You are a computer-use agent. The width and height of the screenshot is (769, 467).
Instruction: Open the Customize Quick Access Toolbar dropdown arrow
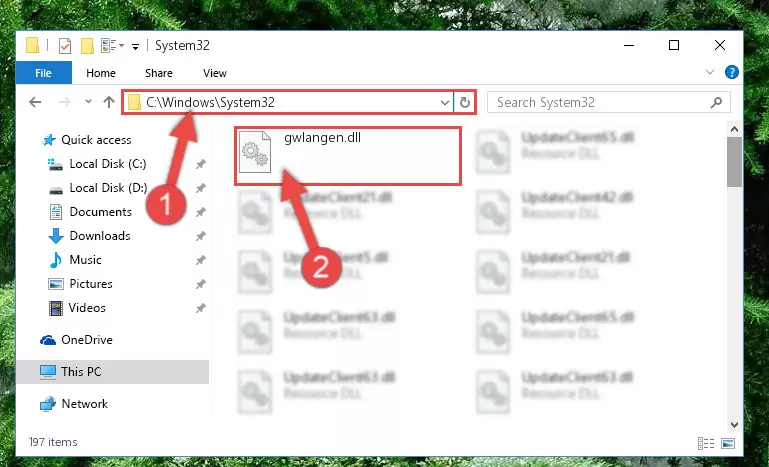coord(135,47)
